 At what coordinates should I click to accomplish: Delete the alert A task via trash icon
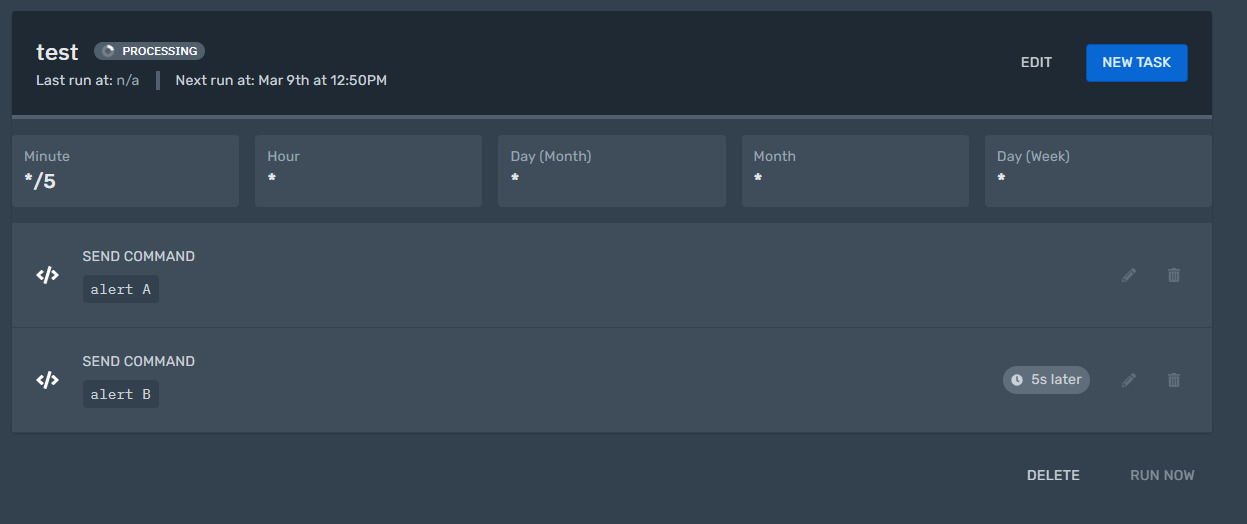pyautogui.click(x=1174, y=275)
